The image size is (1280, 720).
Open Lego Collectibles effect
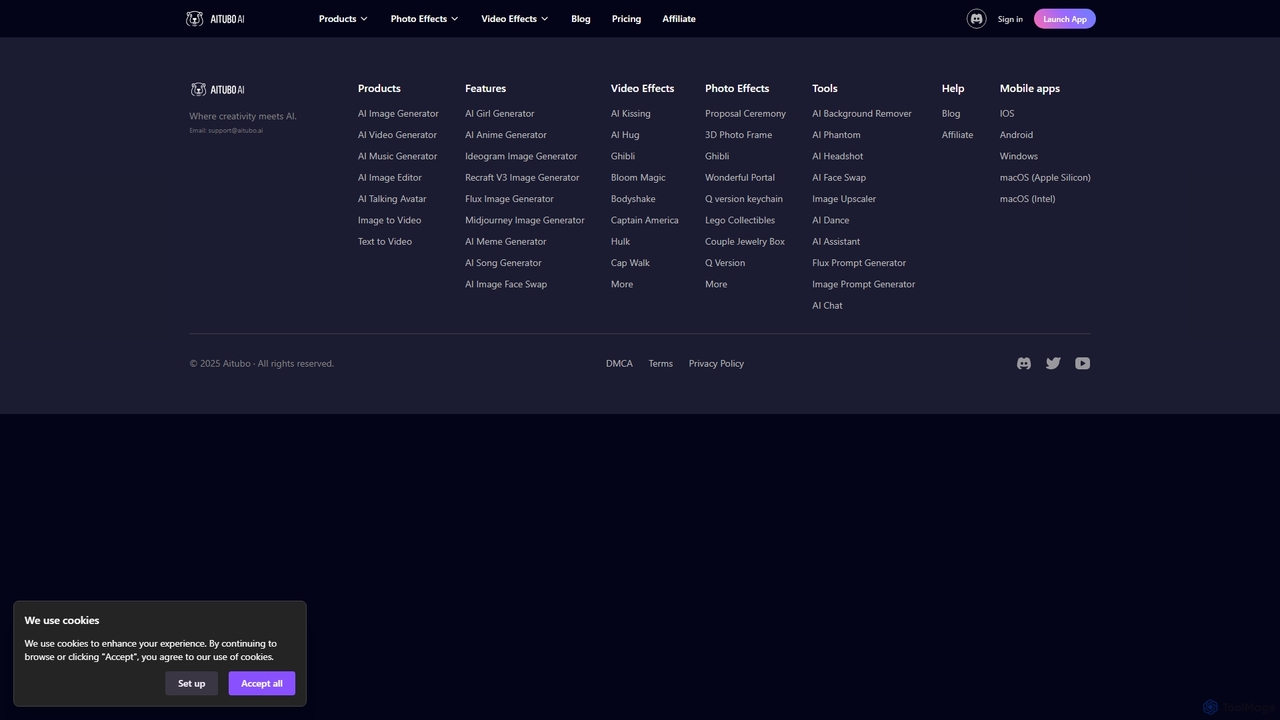[740, 220]
